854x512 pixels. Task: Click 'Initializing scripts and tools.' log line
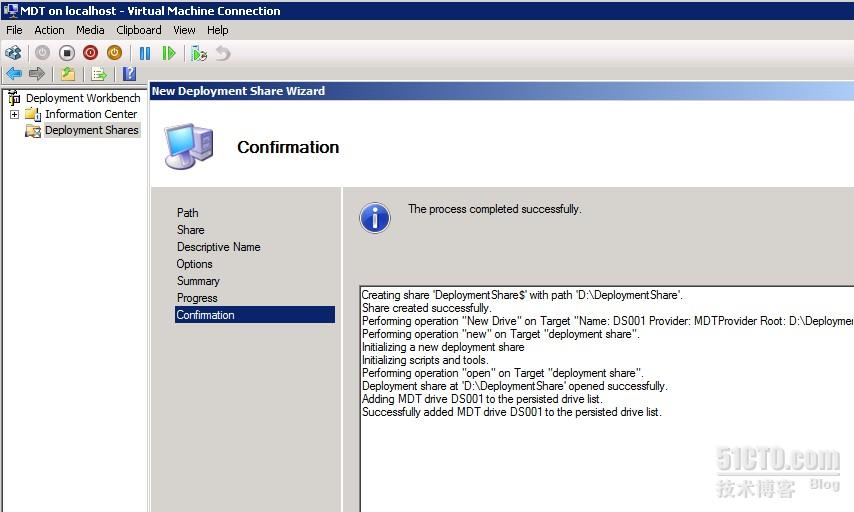pyautogui.click(x=425, y=360)
